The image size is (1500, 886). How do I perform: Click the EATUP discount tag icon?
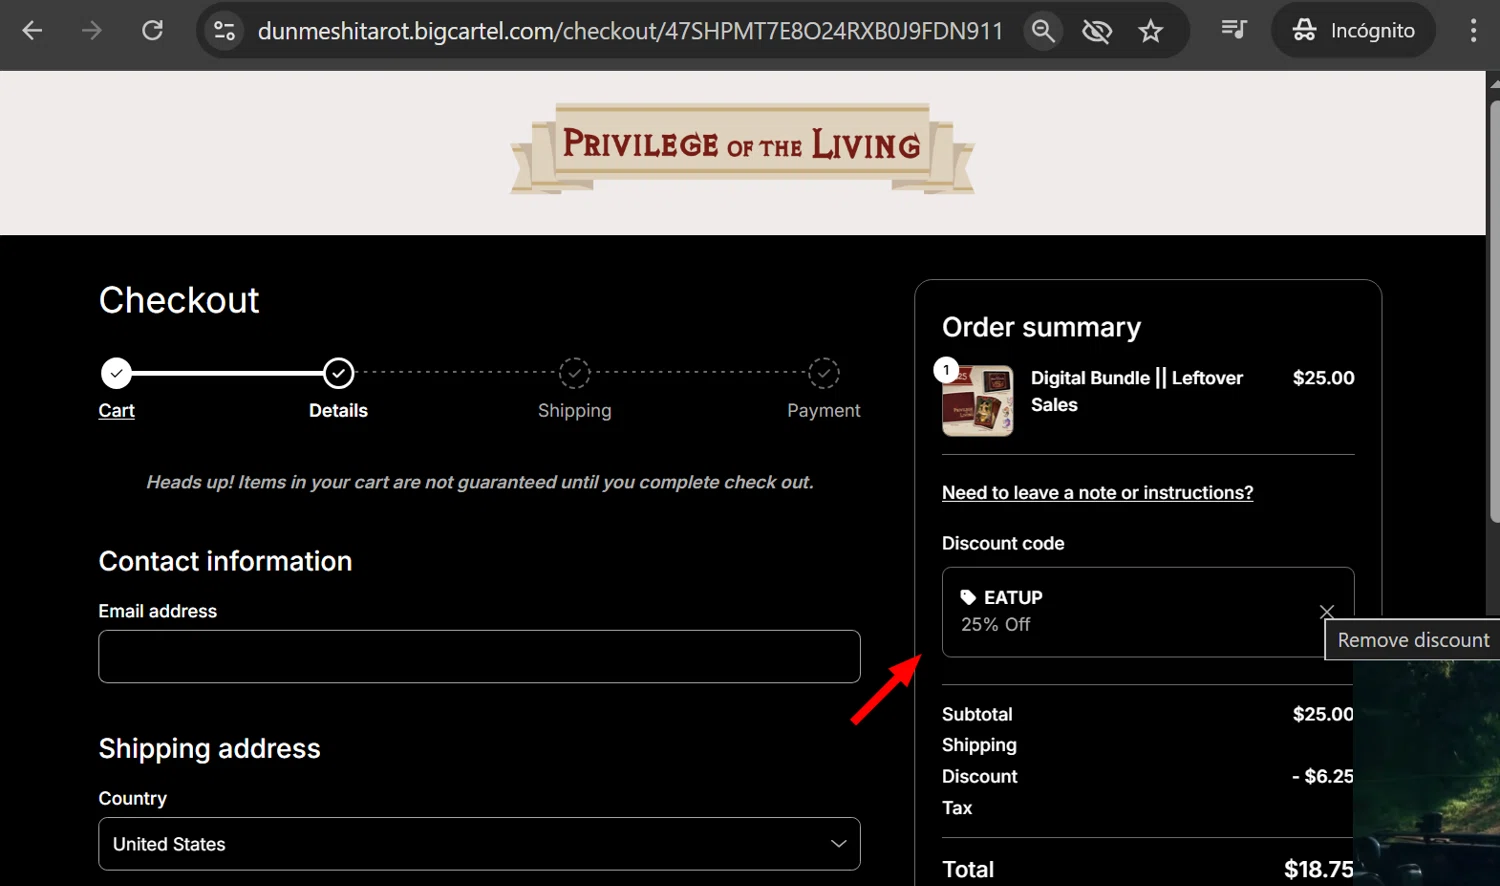point(968,597)
